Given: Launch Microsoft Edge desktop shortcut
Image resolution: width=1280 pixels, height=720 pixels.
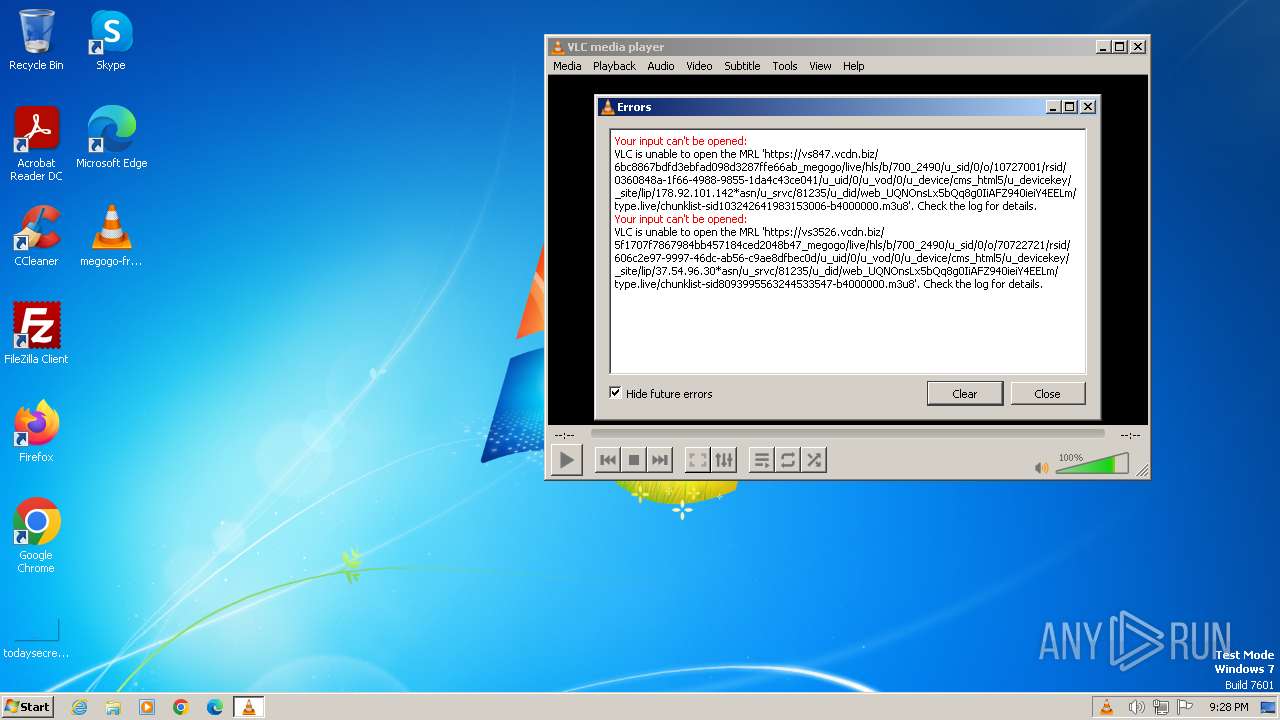Looking at the screenshot, I should coord(111,138).
